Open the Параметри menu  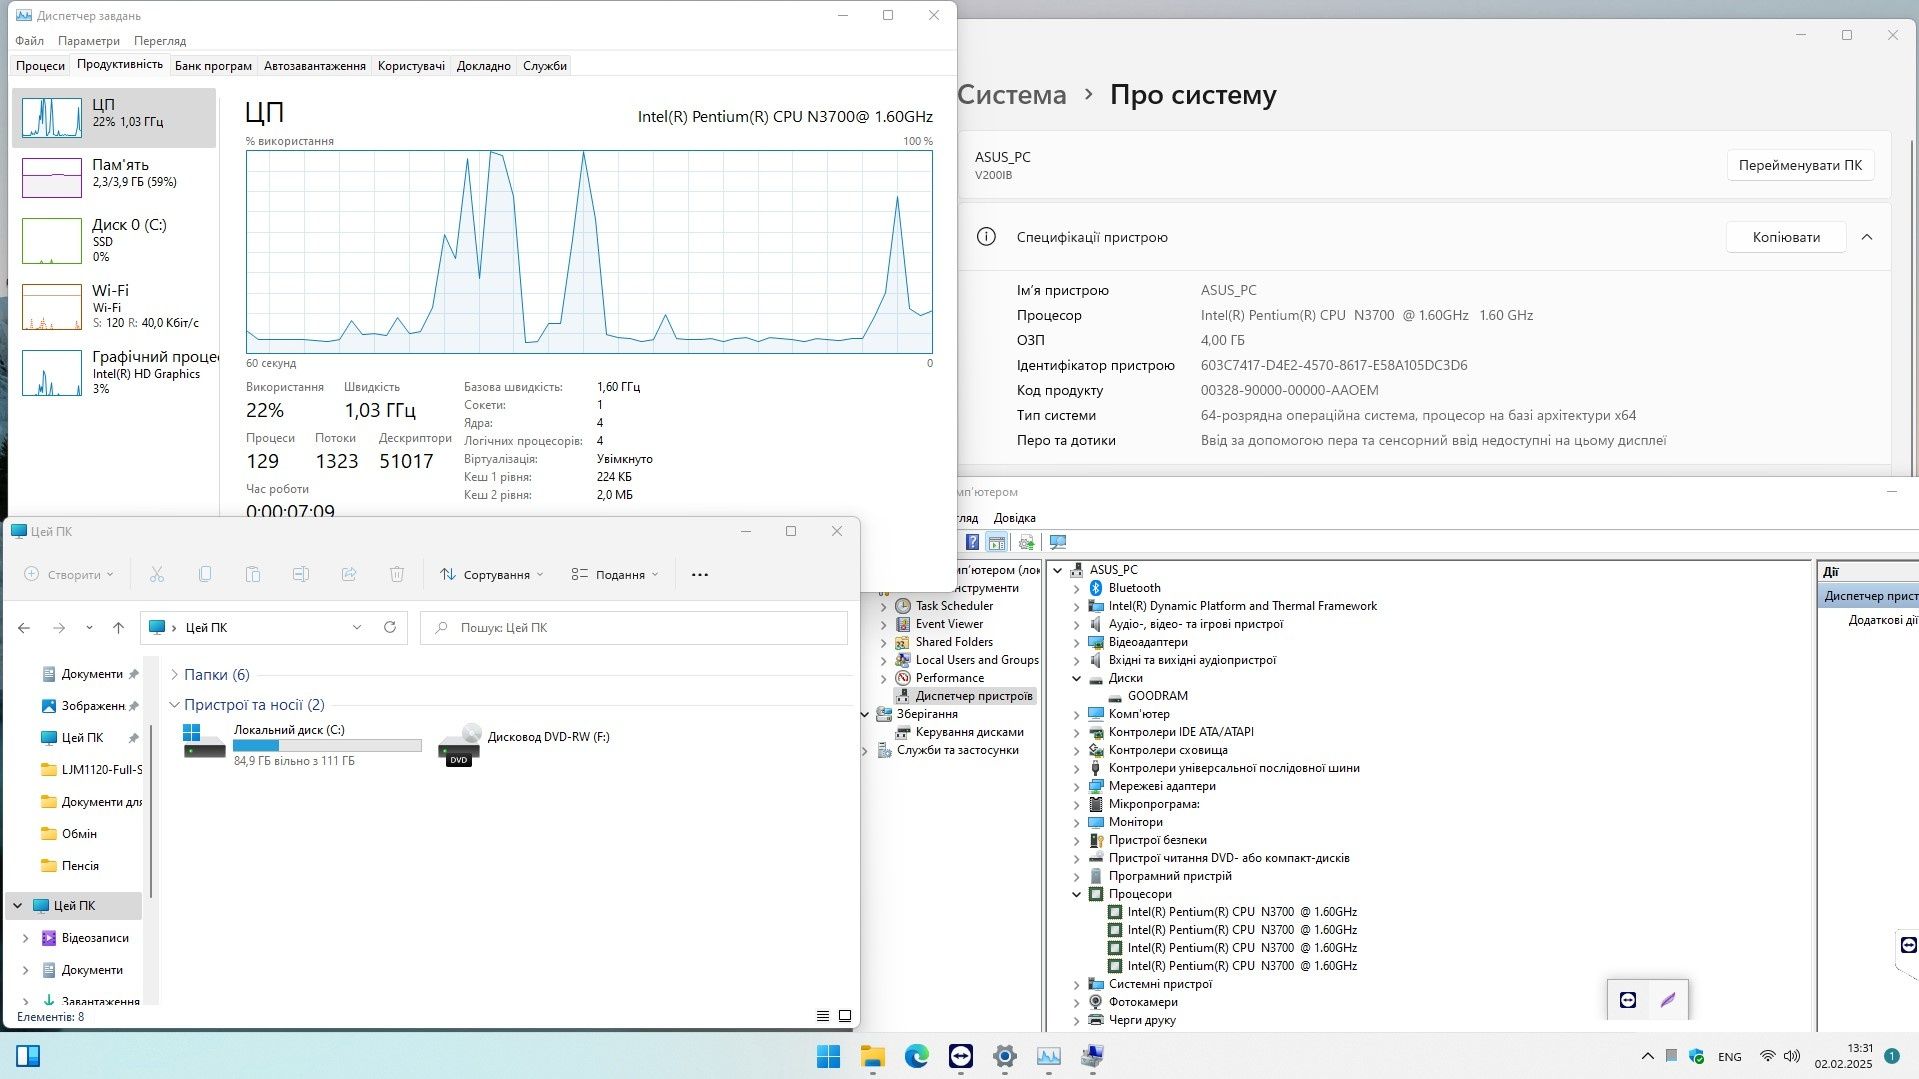89,41
